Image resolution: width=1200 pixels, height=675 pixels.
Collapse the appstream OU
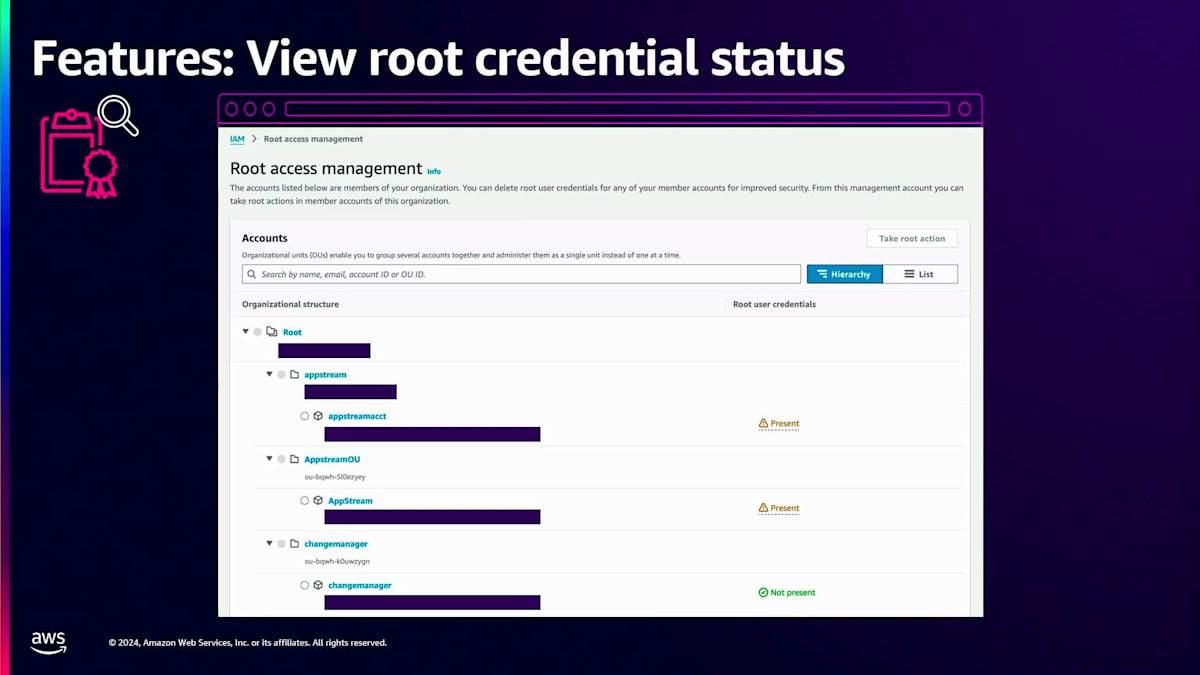tap(269, 374)
